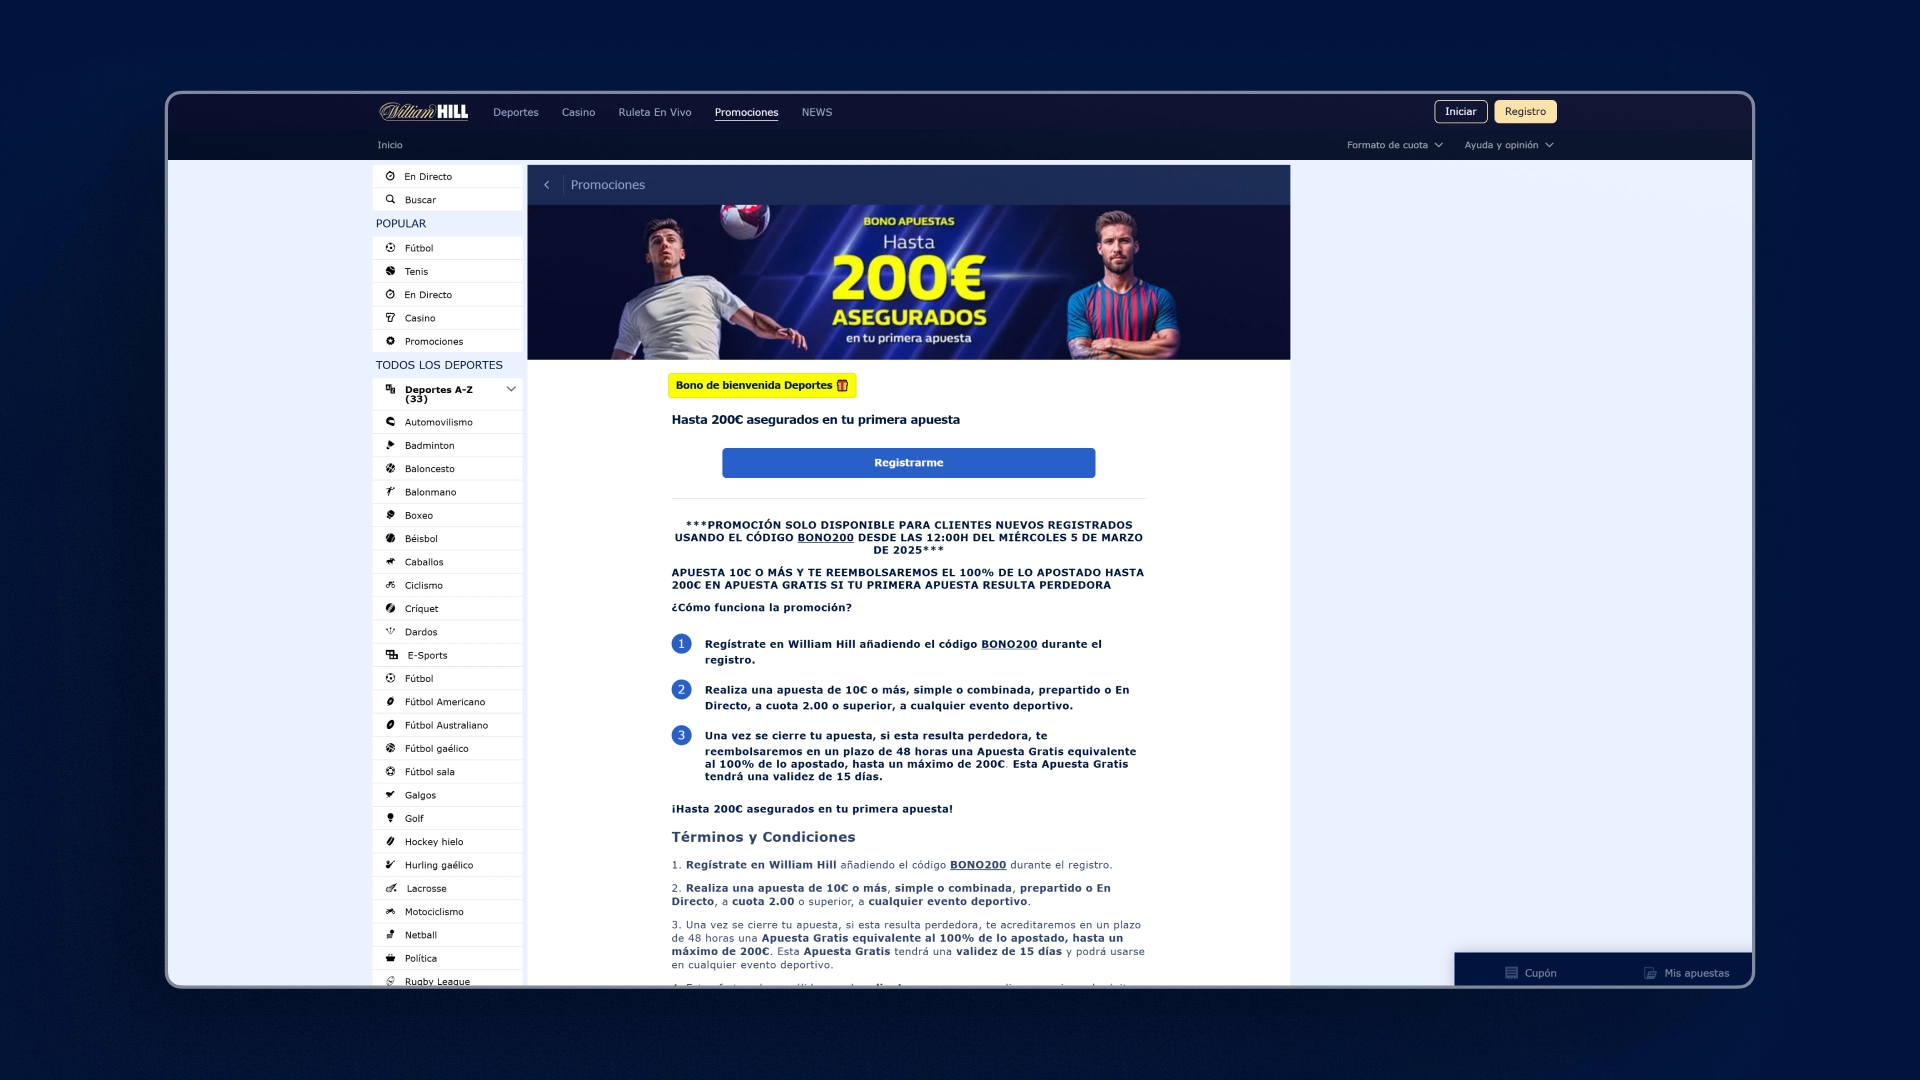Click the Críquet sport icon
The image size is (1920, 1080).
390,608
